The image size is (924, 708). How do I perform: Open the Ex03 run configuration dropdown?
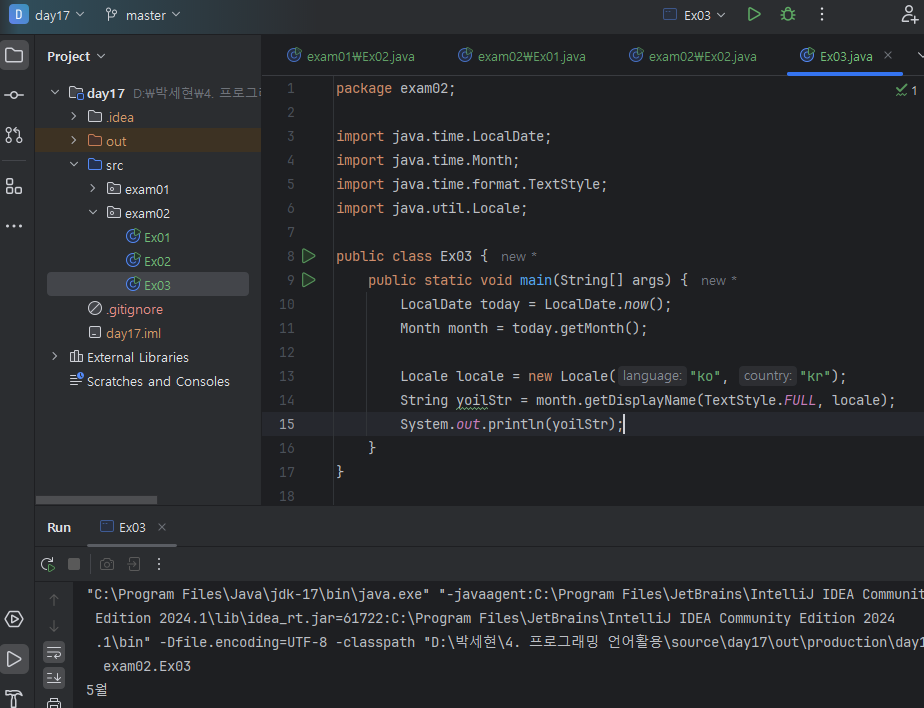[695, 15]
